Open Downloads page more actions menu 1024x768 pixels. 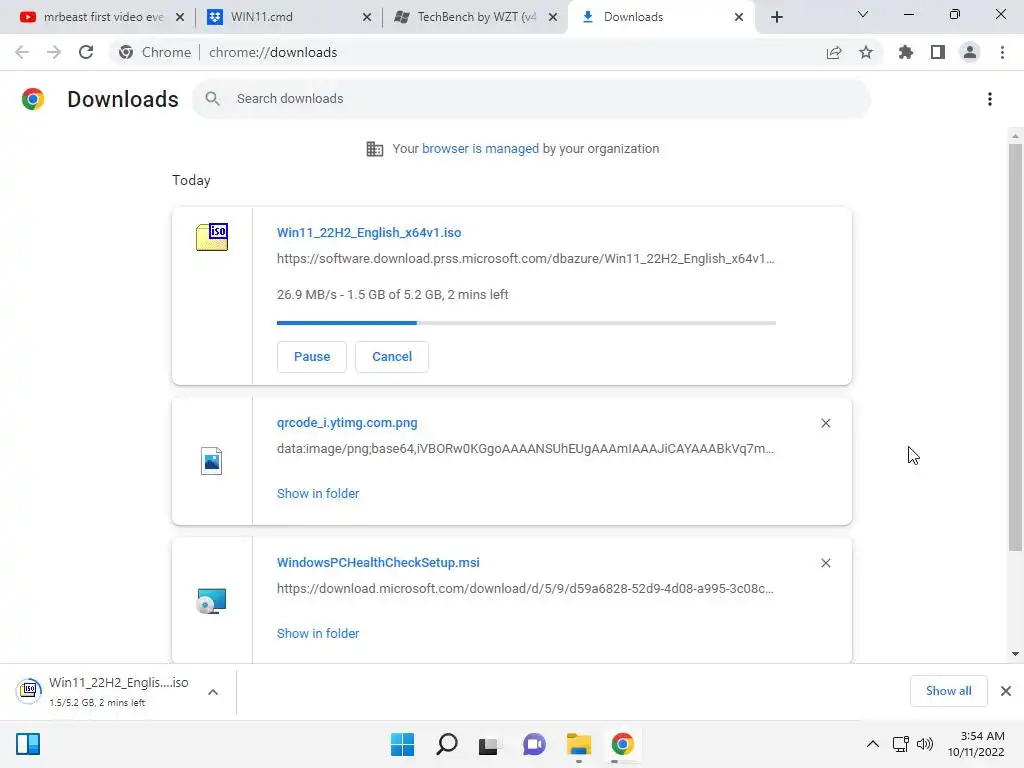point(990,99)
